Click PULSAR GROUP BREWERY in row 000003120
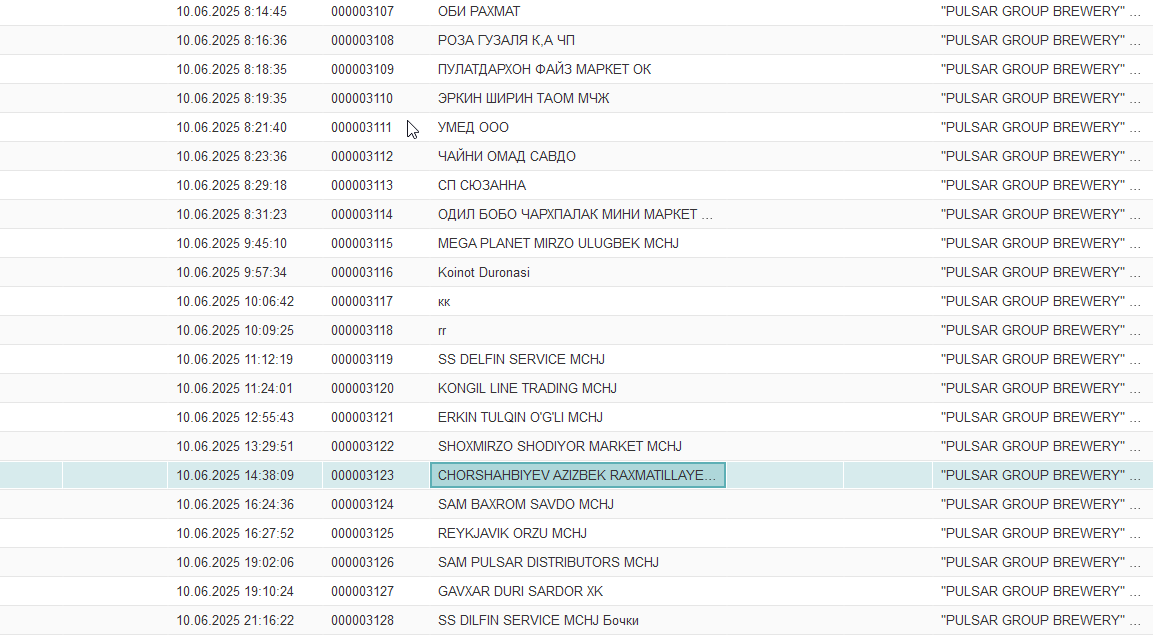1153x636 pixels. click(x=1040, y=388)
